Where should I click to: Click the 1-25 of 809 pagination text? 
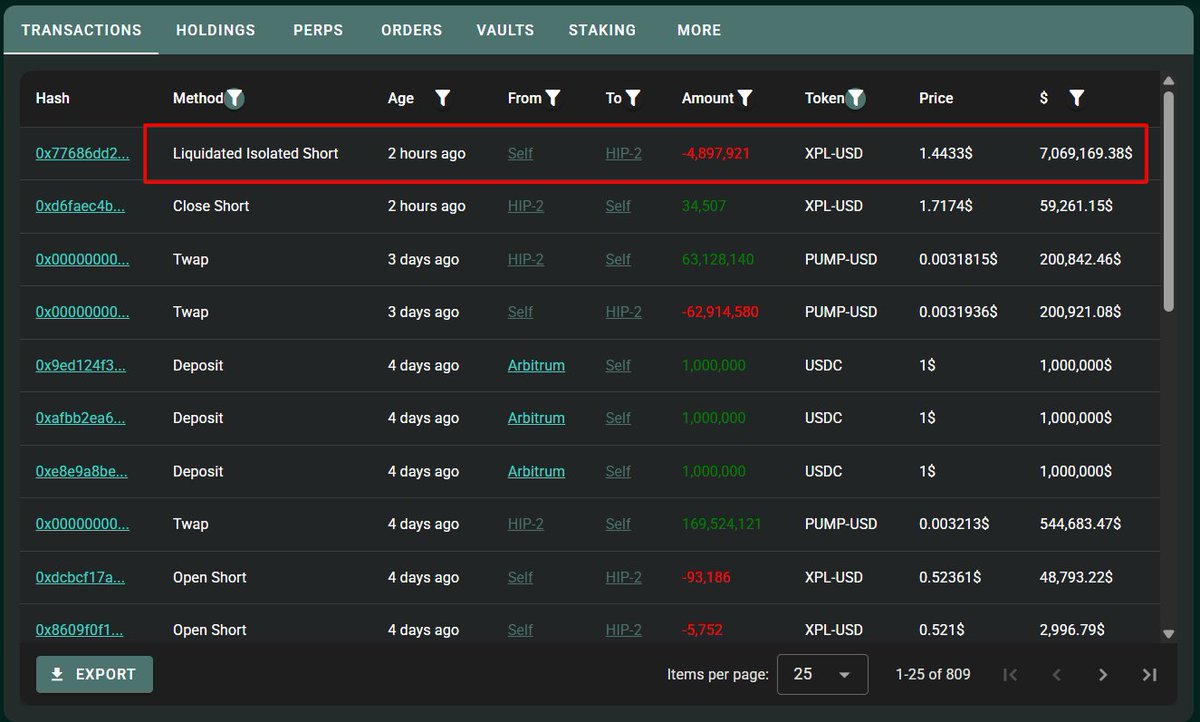pyautogui.click(x=933, y=674)
